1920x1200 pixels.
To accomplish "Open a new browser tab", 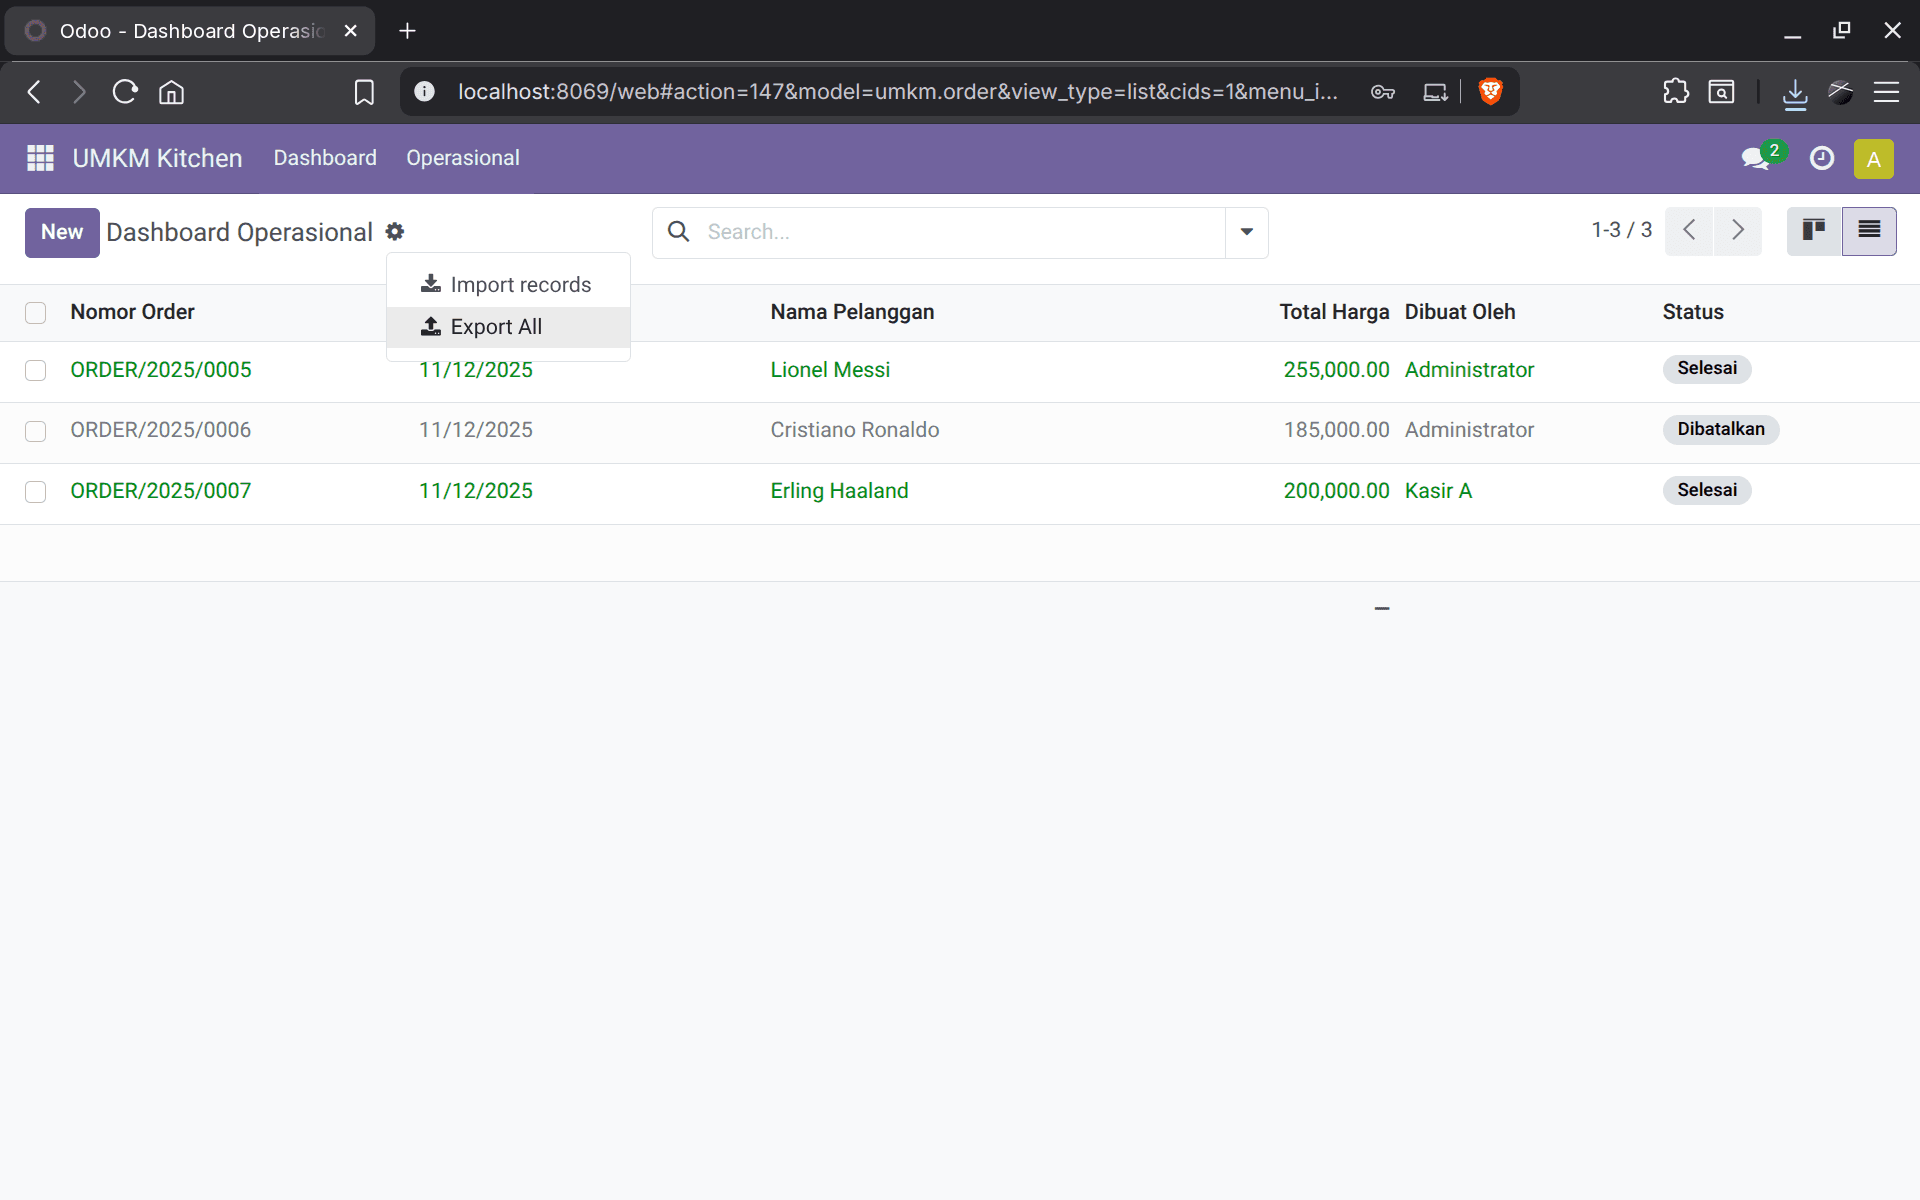I will [407, 31].
